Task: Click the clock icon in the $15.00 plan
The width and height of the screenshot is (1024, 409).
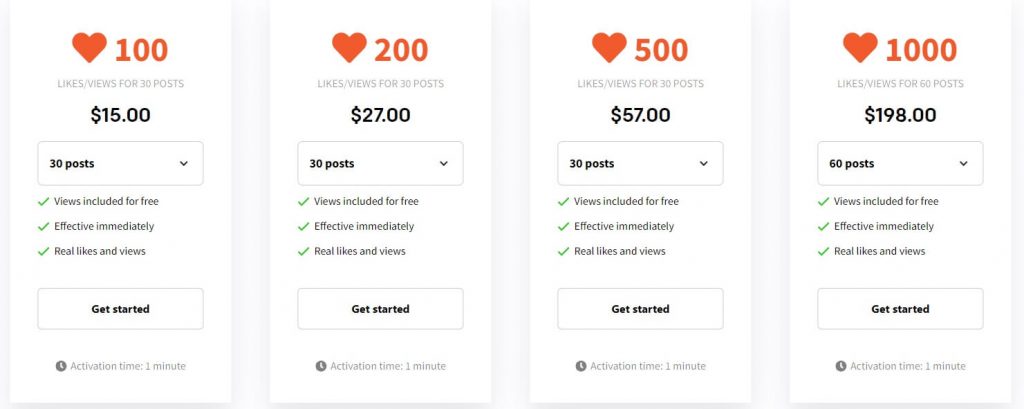Action: pos(61,366)
